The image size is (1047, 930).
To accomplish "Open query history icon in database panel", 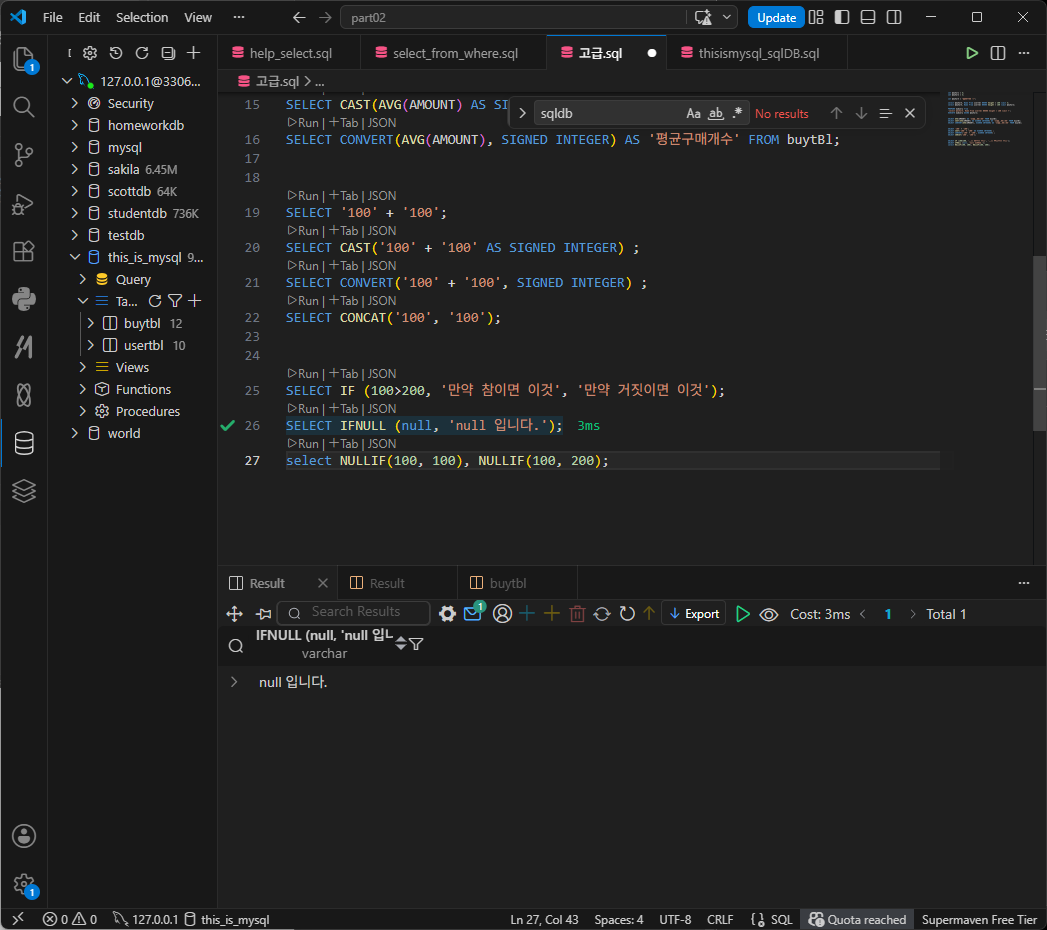I will pos(116,53).
